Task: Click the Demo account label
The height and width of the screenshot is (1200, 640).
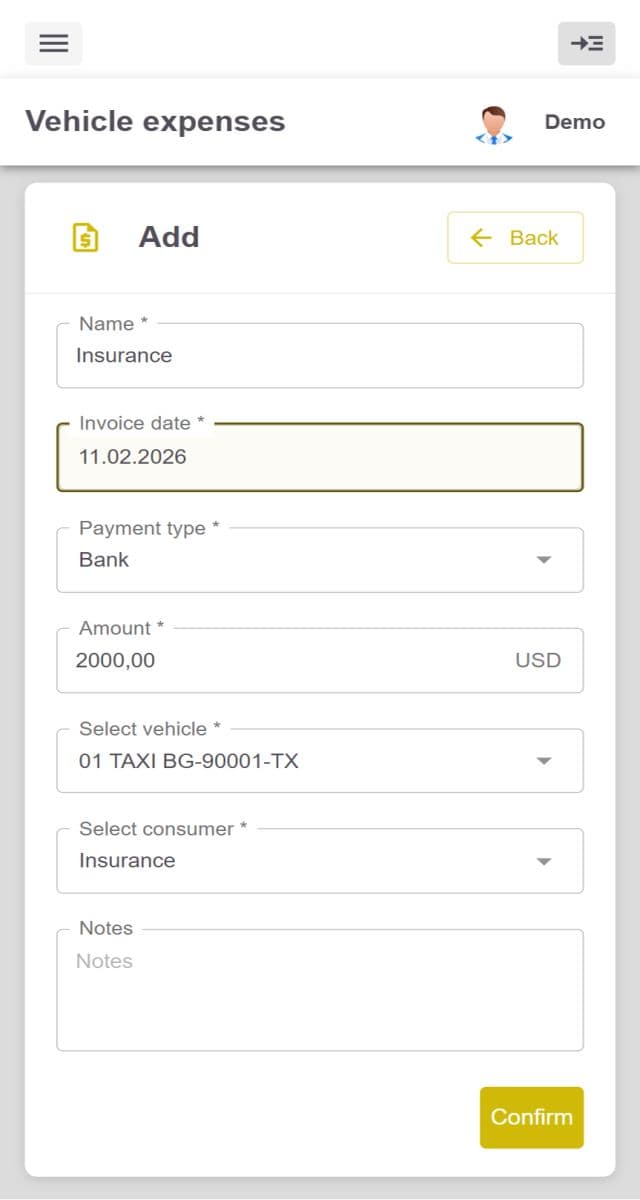Action: [574, 121]
